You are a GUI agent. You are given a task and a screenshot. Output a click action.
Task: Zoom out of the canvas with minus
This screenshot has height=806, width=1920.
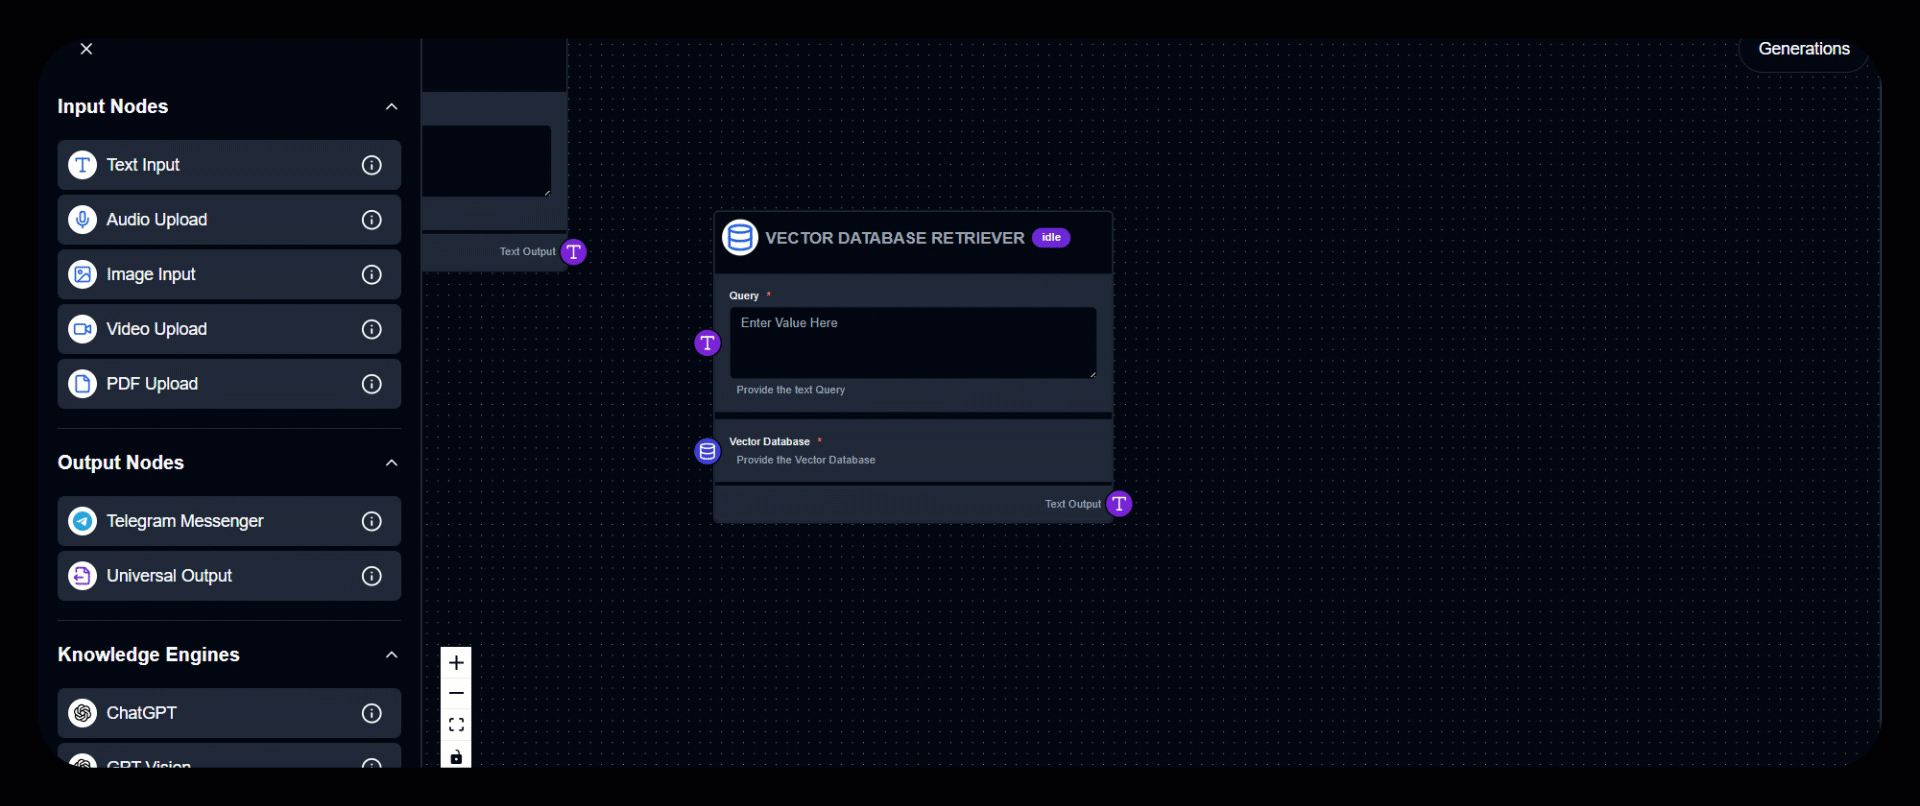point(456,694)
